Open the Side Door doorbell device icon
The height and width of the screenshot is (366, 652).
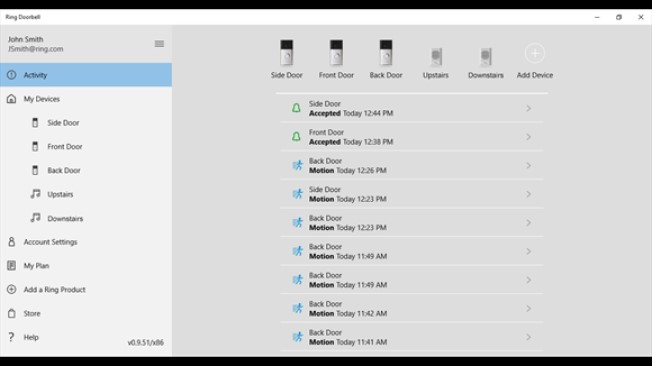point(286,53)
